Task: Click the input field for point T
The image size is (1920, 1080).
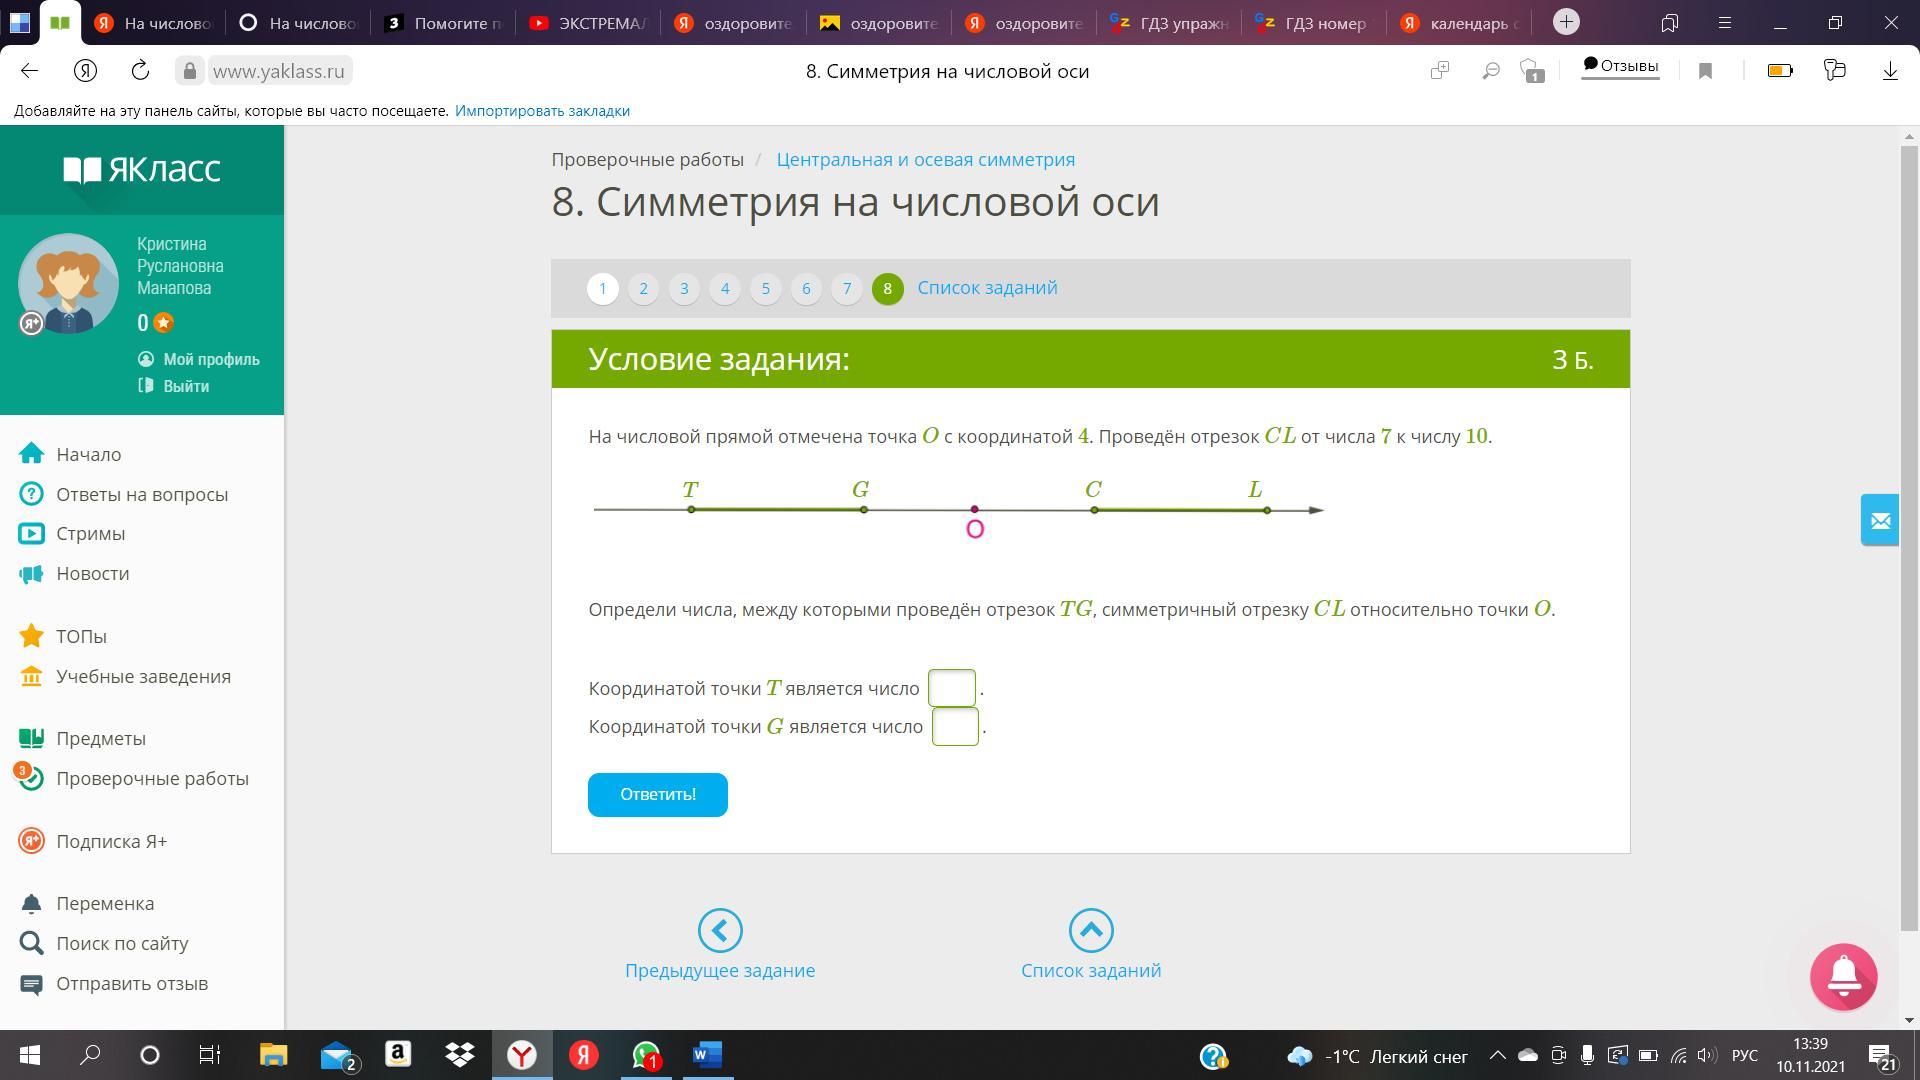Action: pos(951,688)
